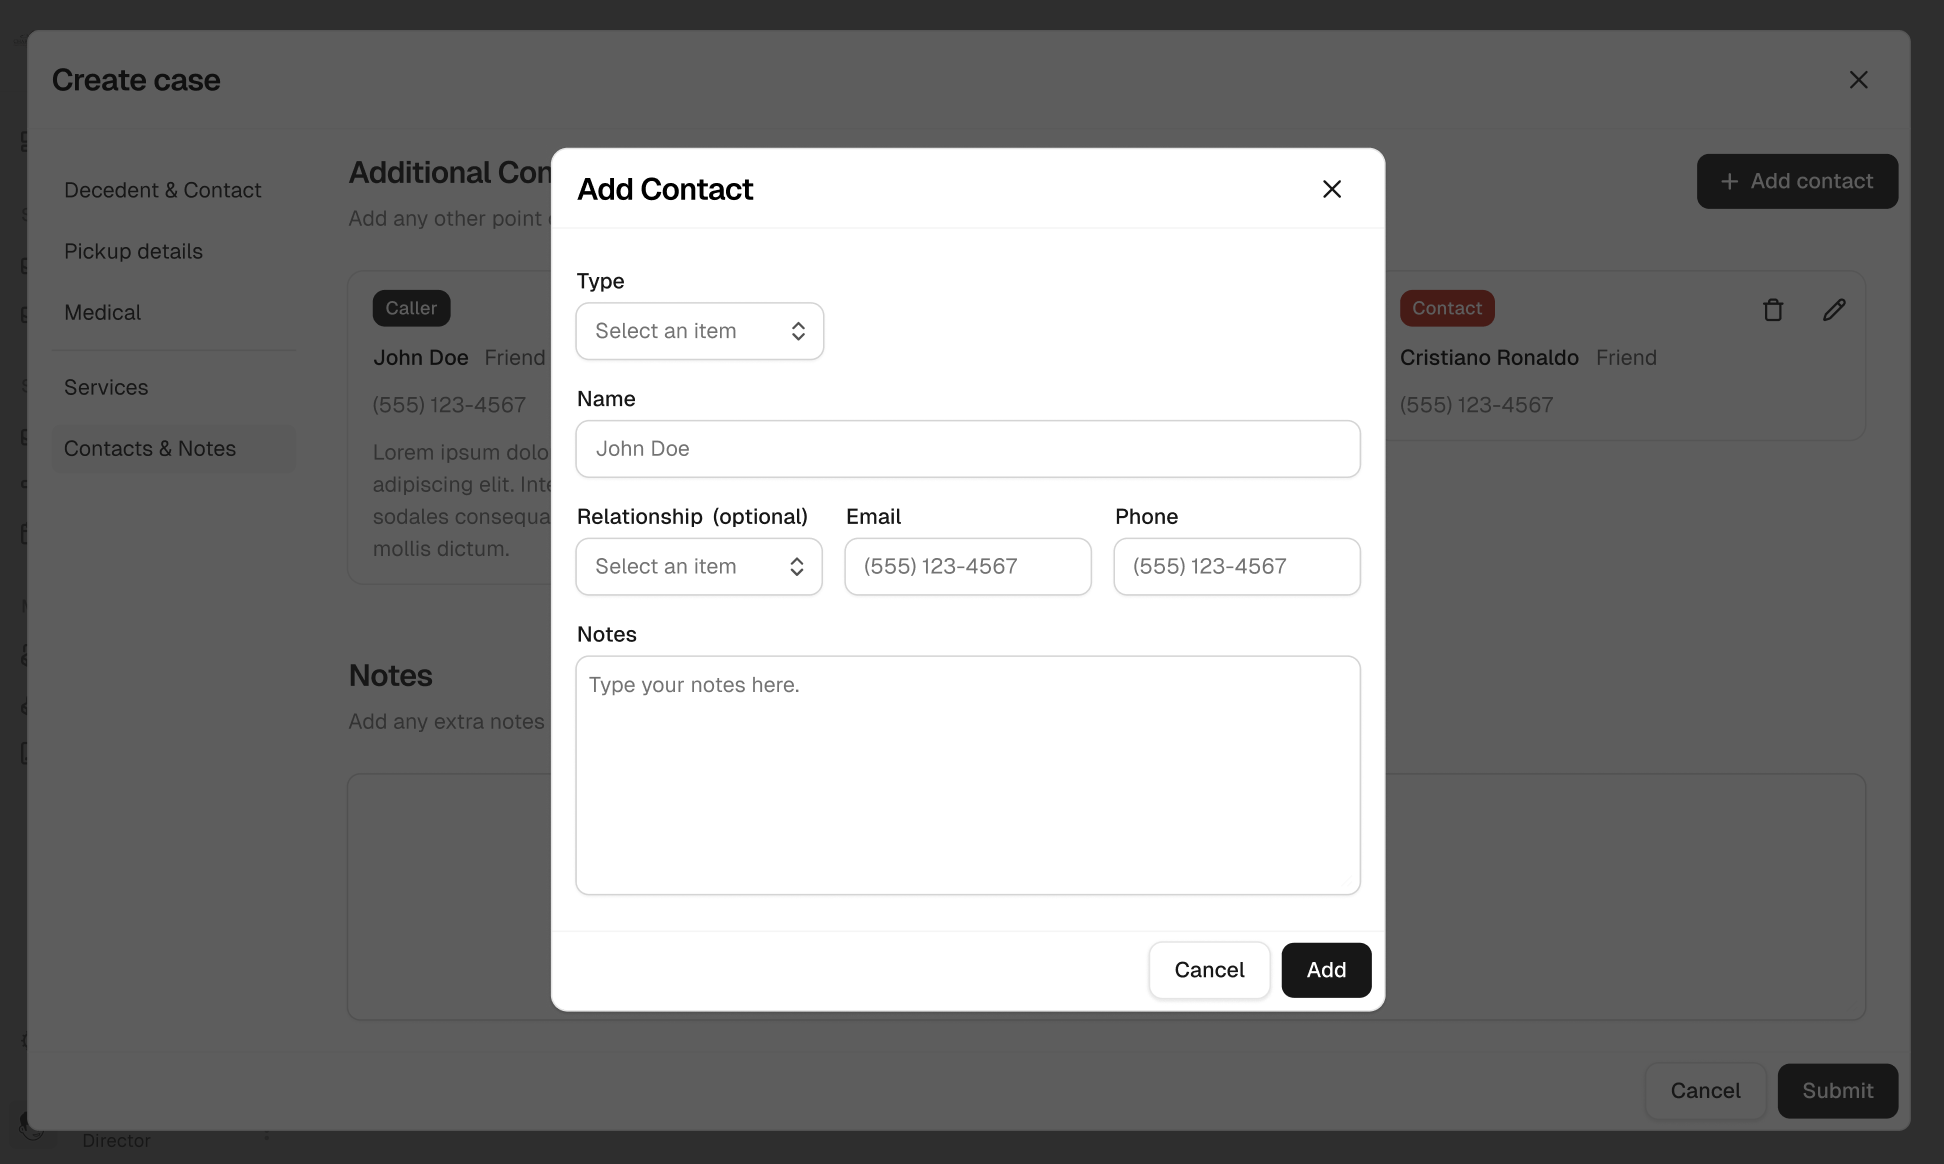Image resolution: width=1944 pixels, height=1164 pixels.
Task: Click plus icon on Add contact
Action: point(1729,182)
